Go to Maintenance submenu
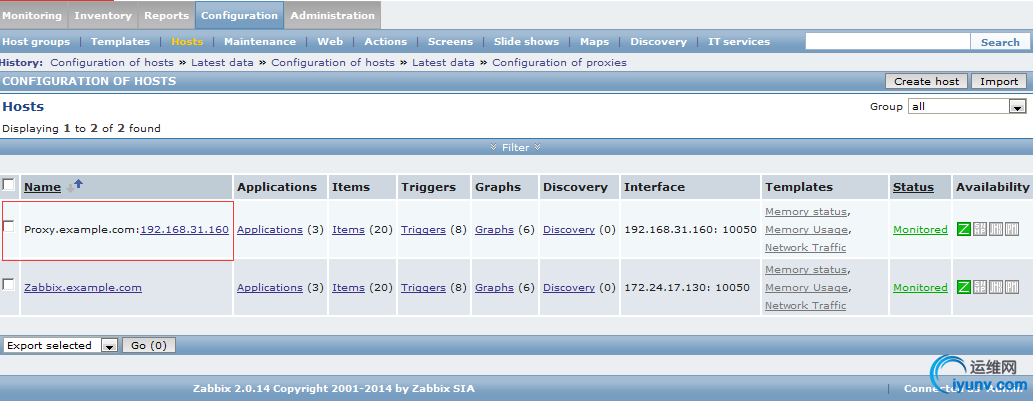1033x401 pixels. tap(260, 41)
